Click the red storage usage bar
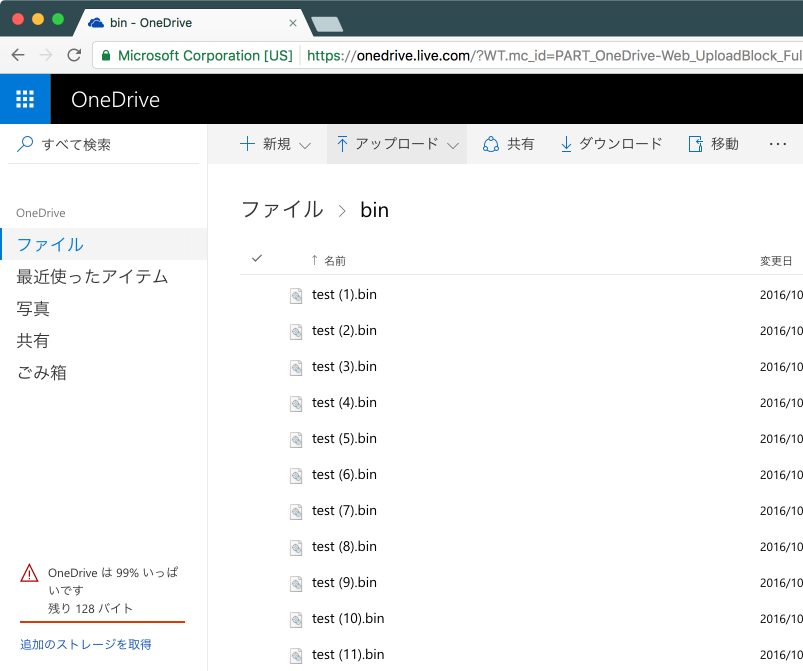This screenshot has width=803, height=671. (102, 622)
